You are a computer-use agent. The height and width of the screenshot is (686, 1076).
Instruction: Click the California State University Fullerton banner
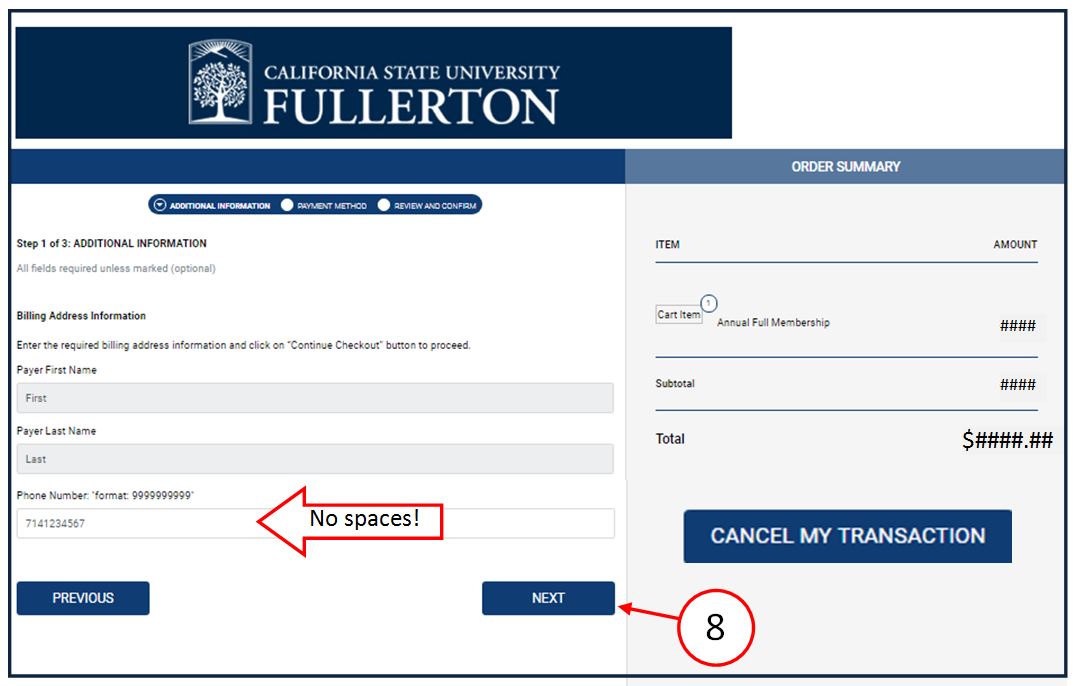pos(373,82)
